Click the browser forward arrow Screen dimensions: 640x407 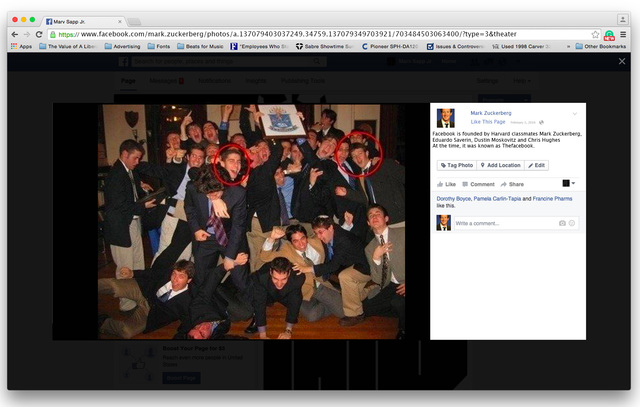(27, 34)
